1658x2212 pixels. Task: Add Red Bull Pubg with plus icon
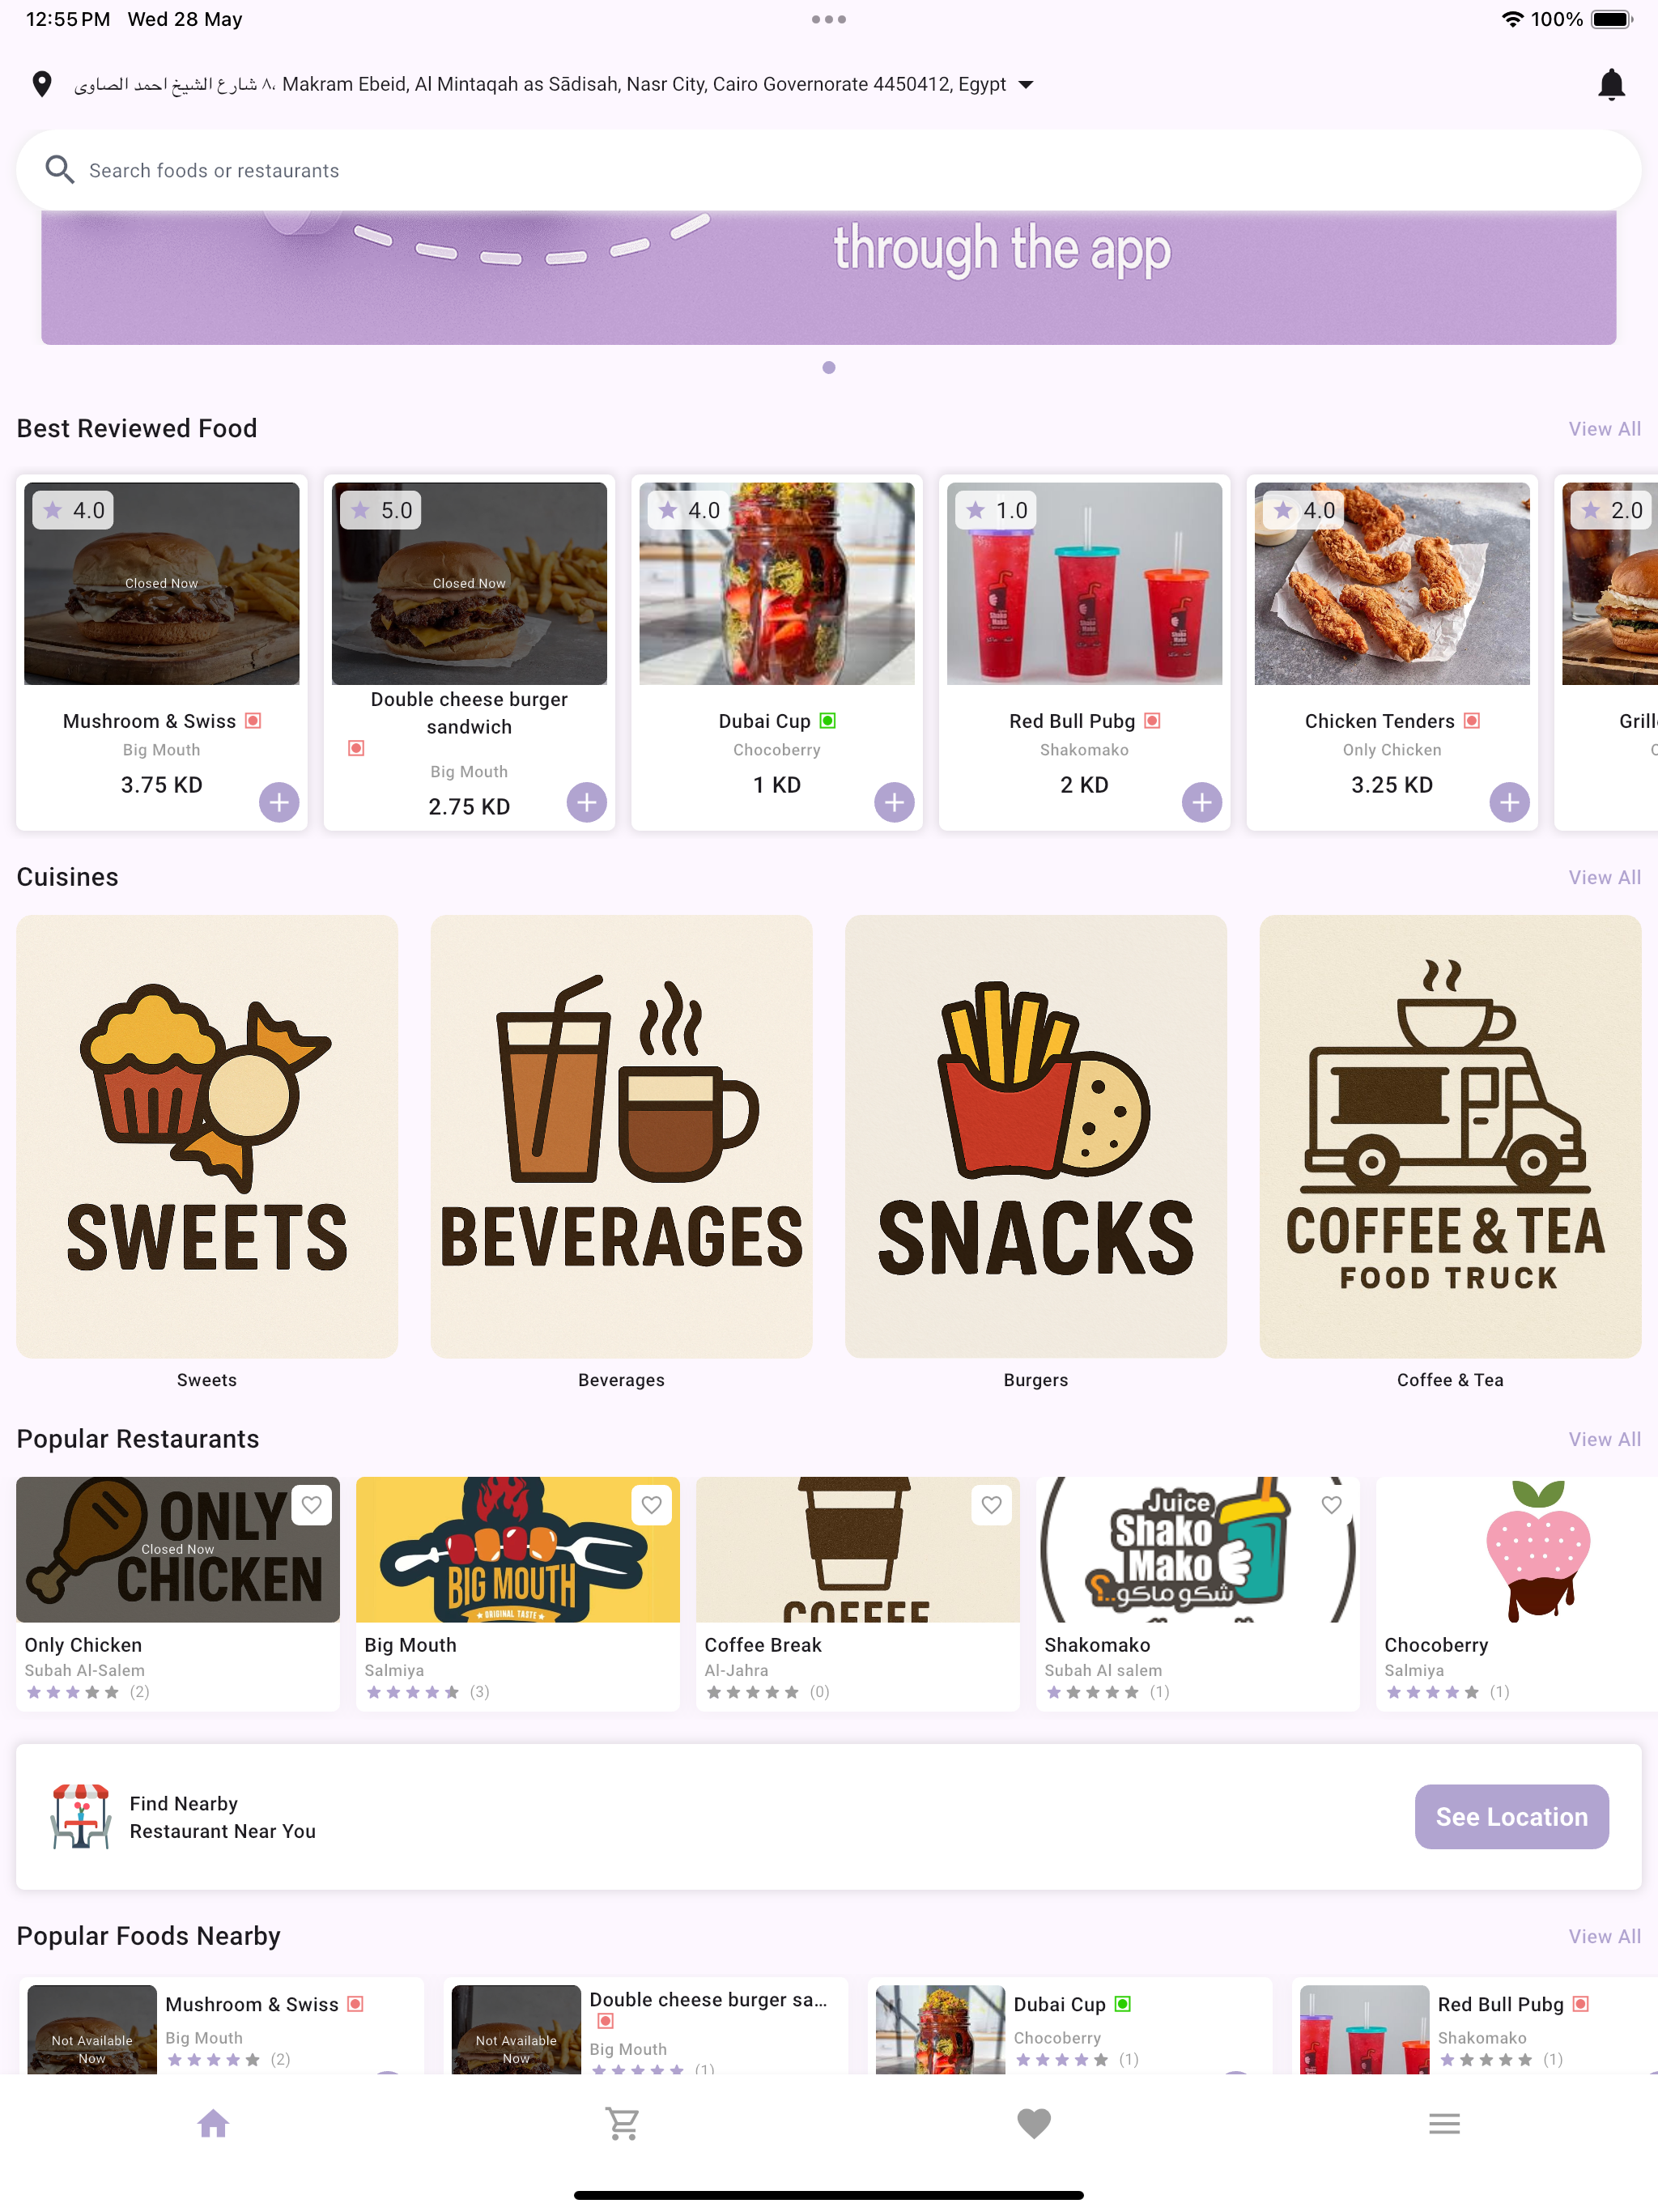(1202, 802)
